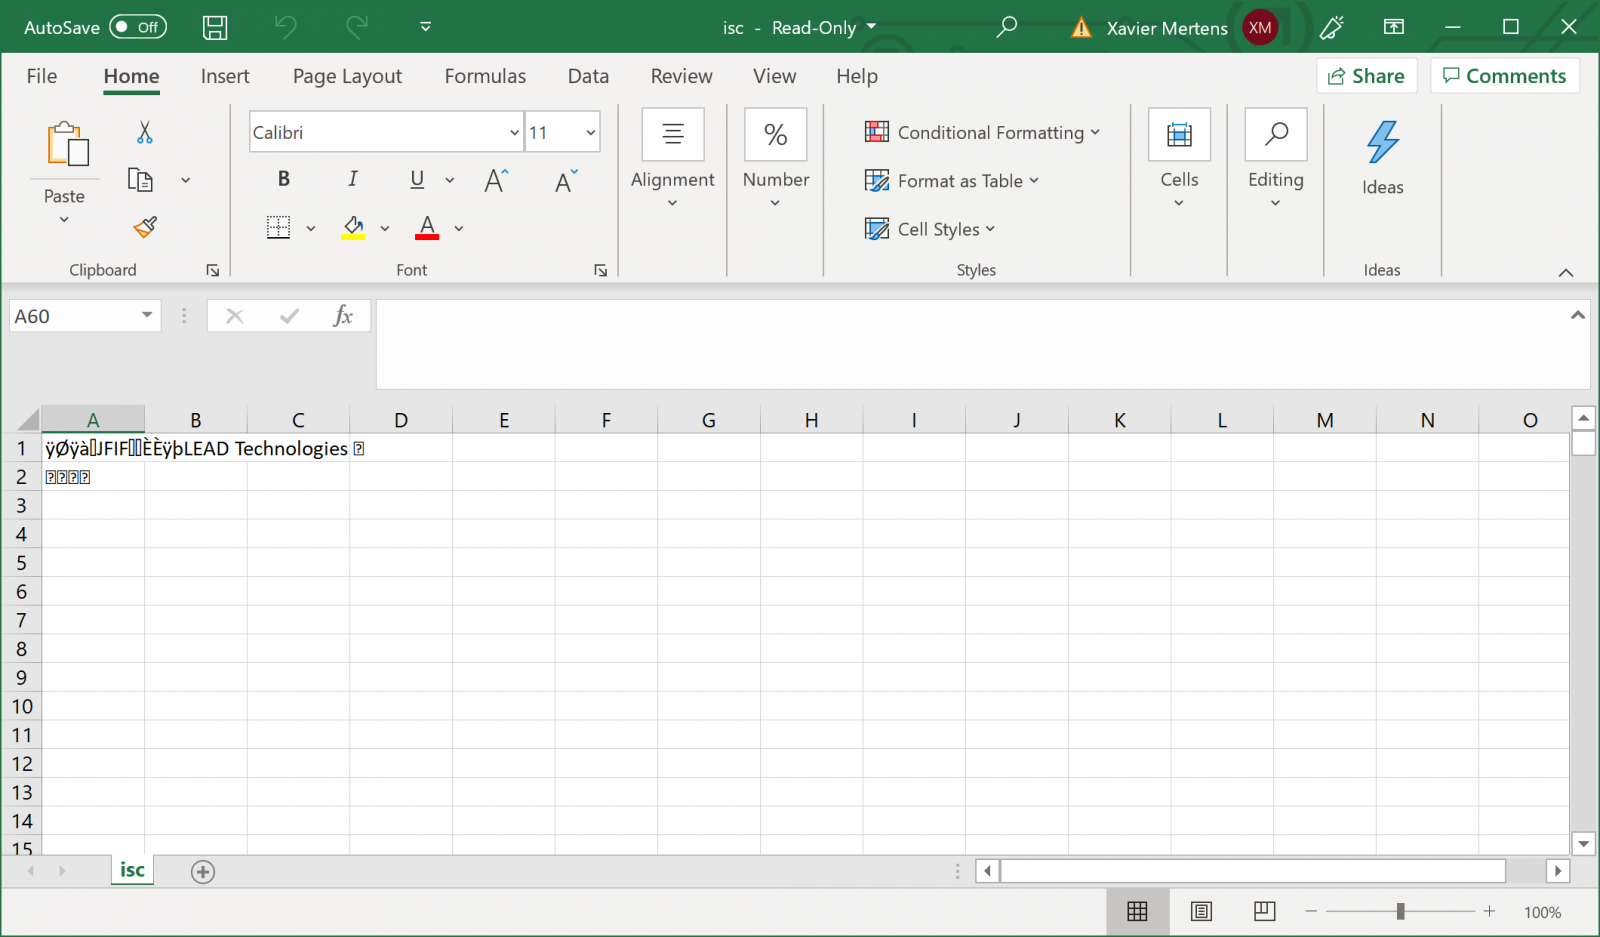
Task: Click the Insert Function fx icon
Action: tap(342, 316)
